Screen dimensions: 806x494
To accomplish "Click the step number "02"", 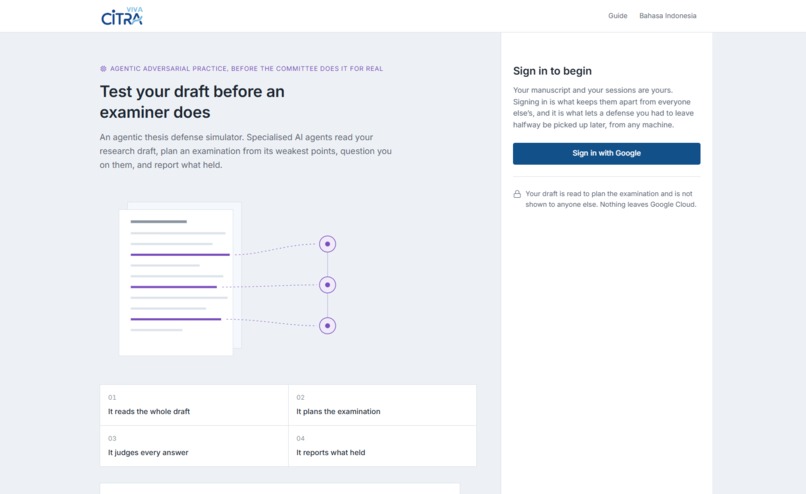I will pyautogui.click(x=300, y=397).
